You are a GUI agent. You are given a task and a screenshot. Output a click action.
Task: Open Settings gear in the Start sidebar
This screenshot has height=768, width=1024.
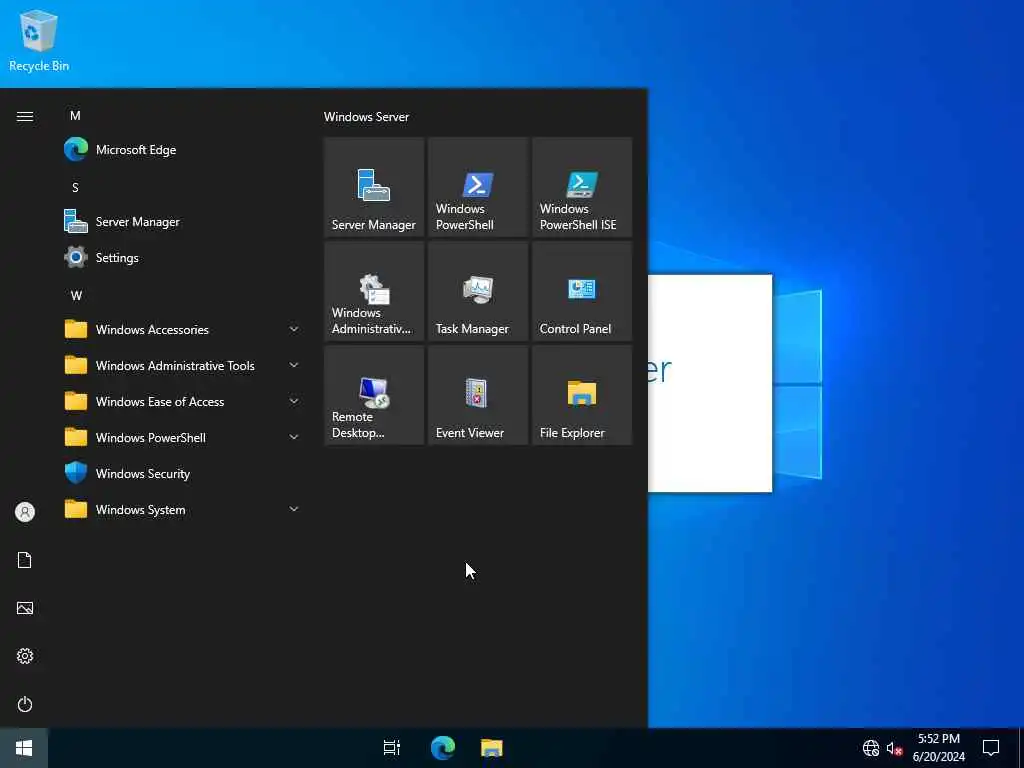coord(25,656)
